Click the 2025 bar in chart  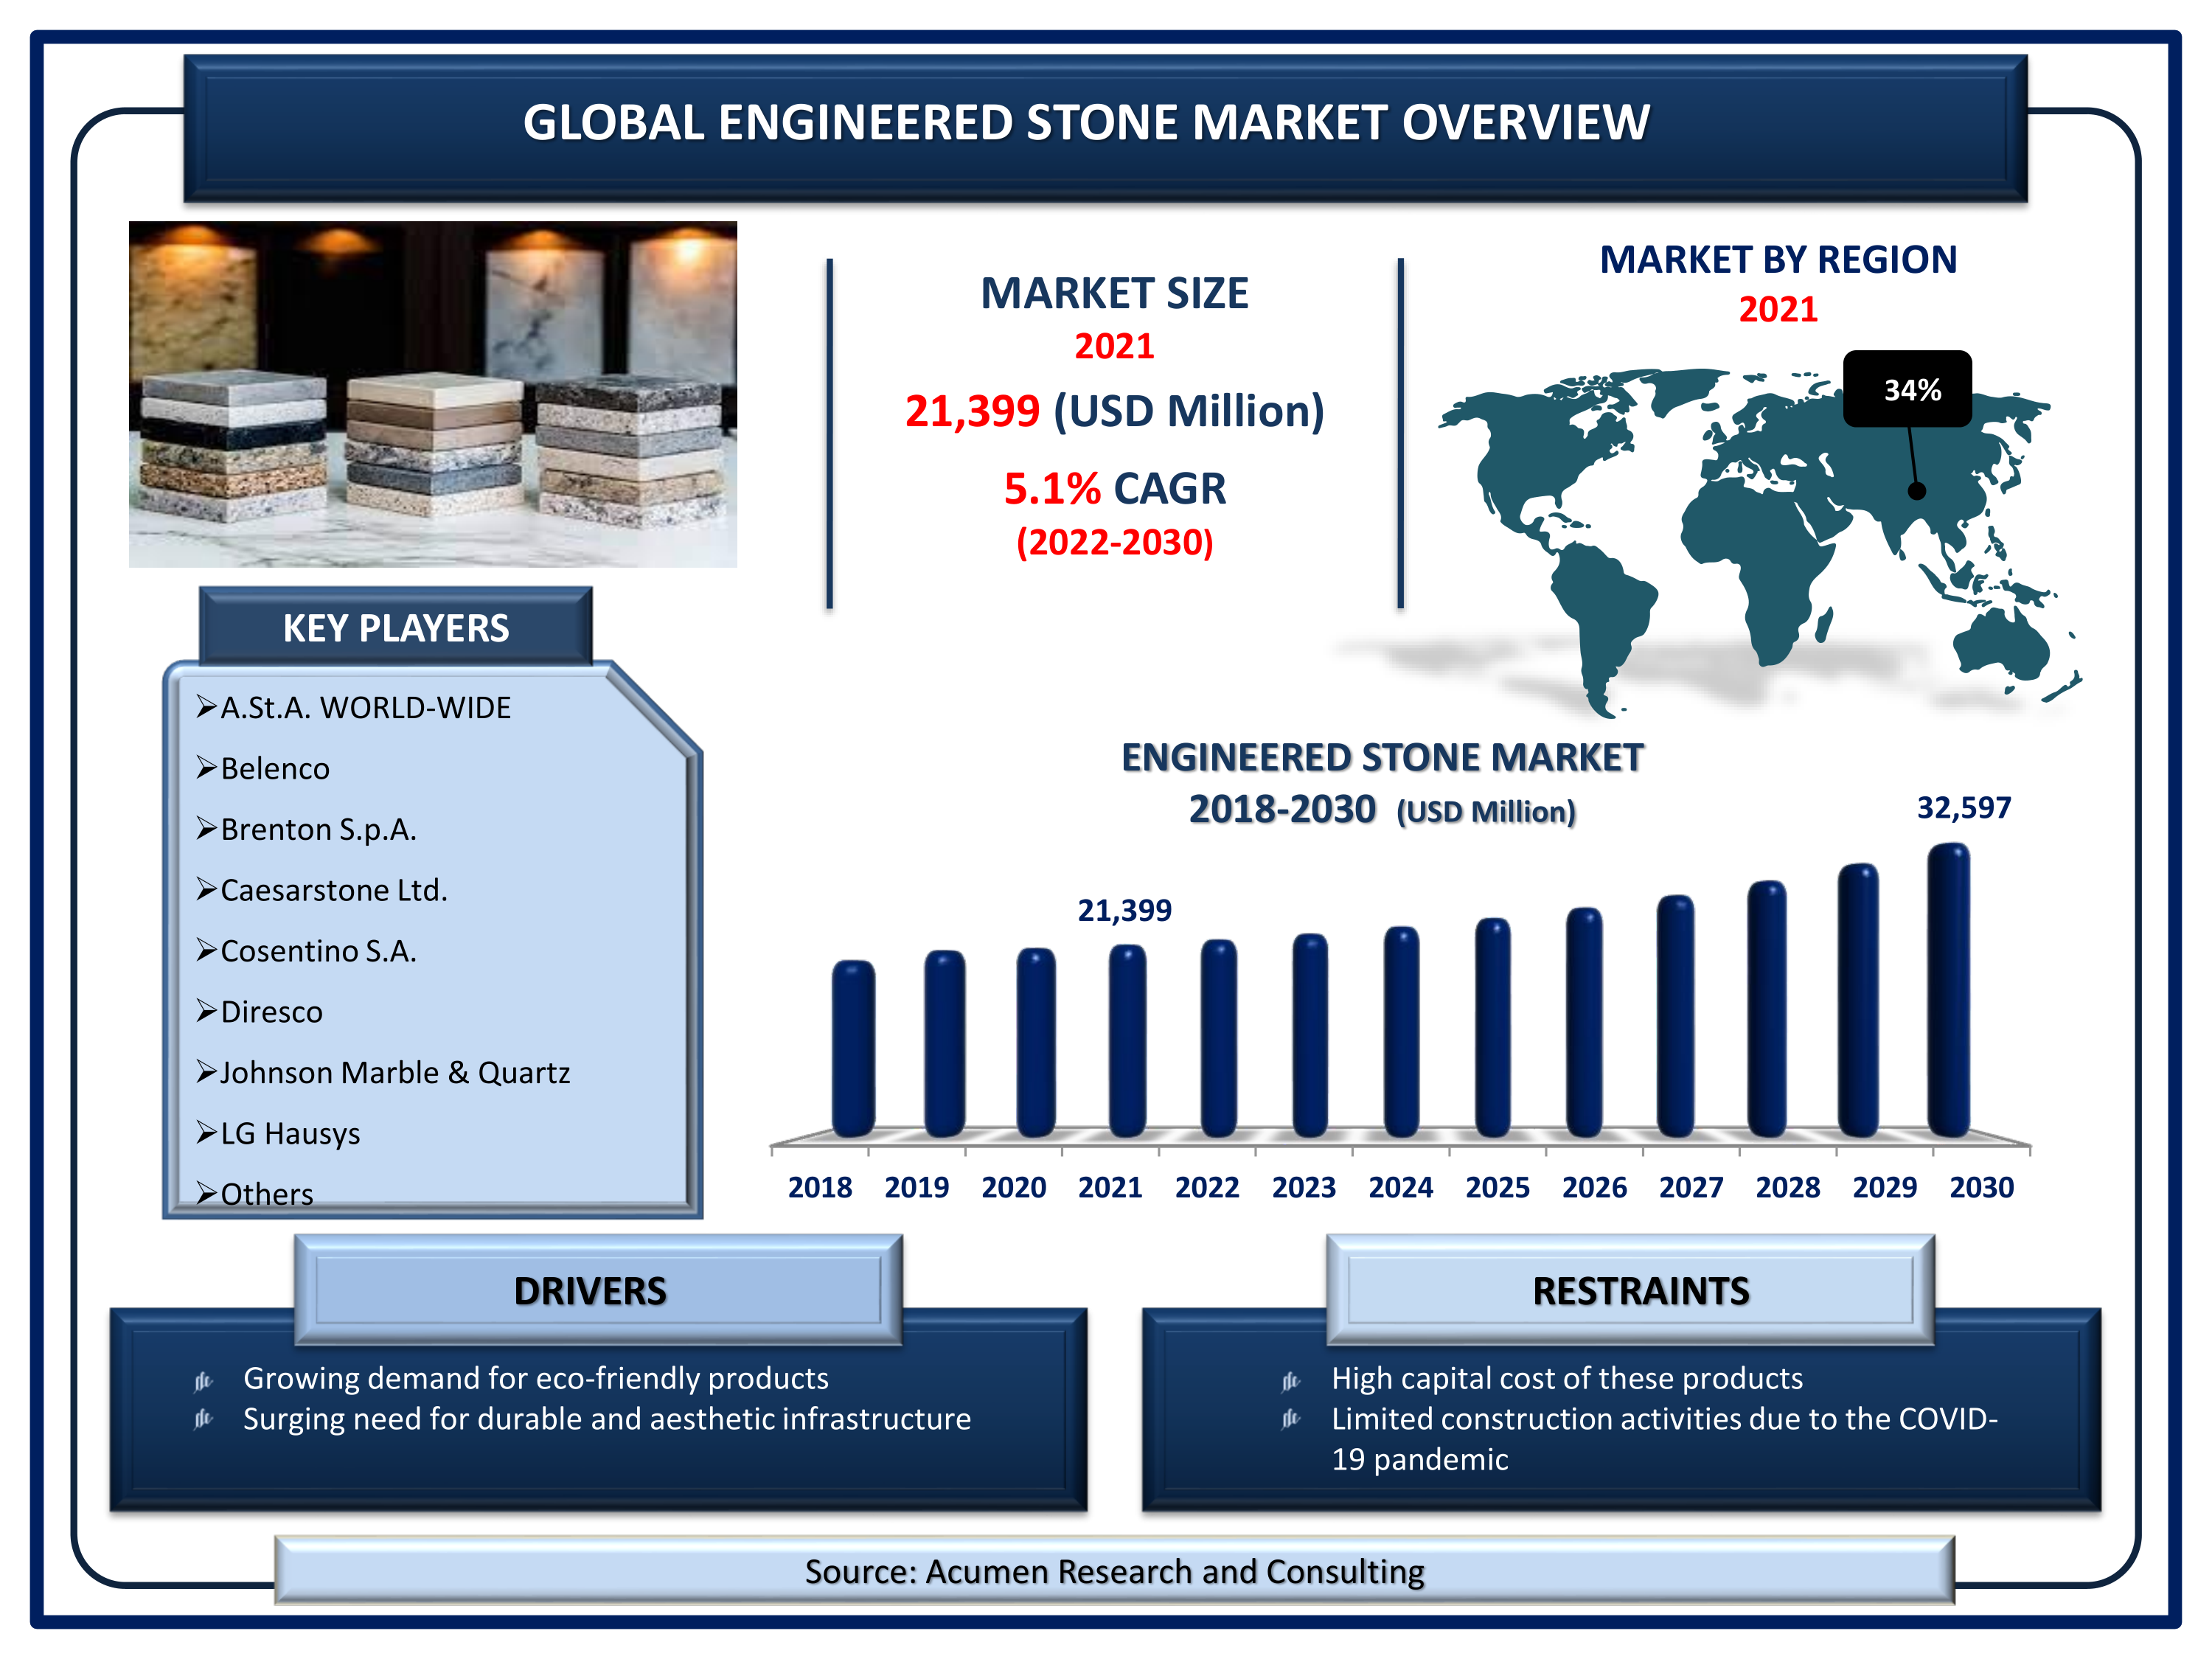1492,1028
